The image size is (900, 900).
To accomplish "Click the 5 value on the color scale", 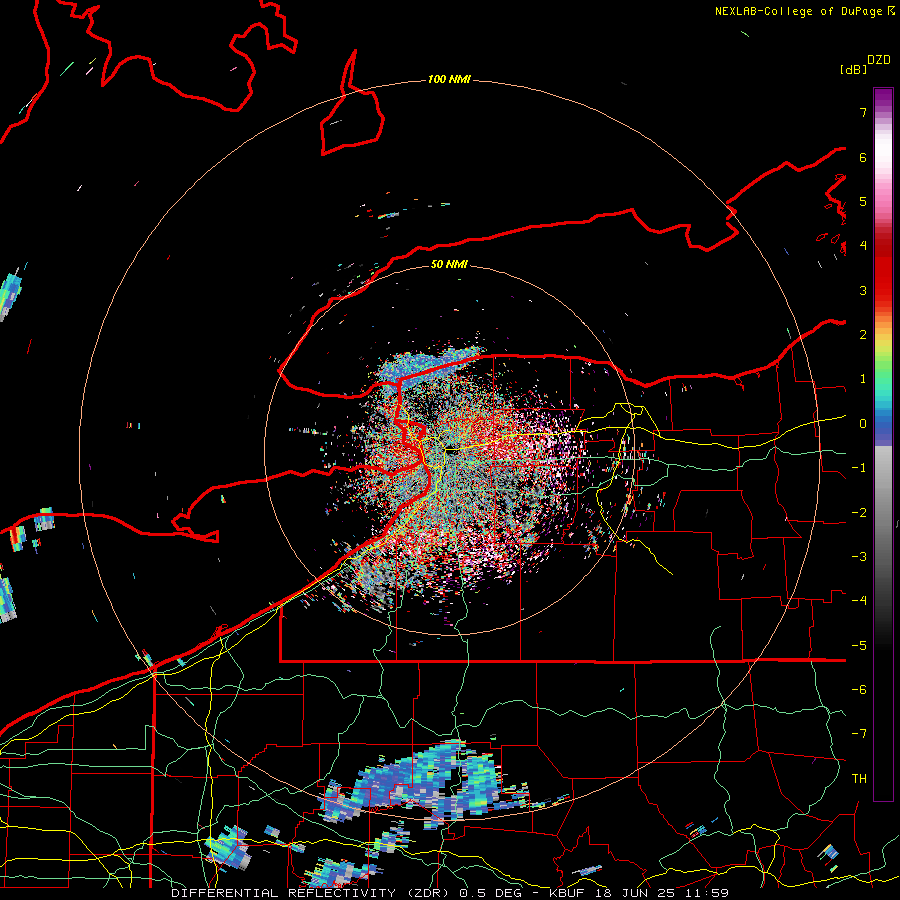I will click(x=863, y=201).
